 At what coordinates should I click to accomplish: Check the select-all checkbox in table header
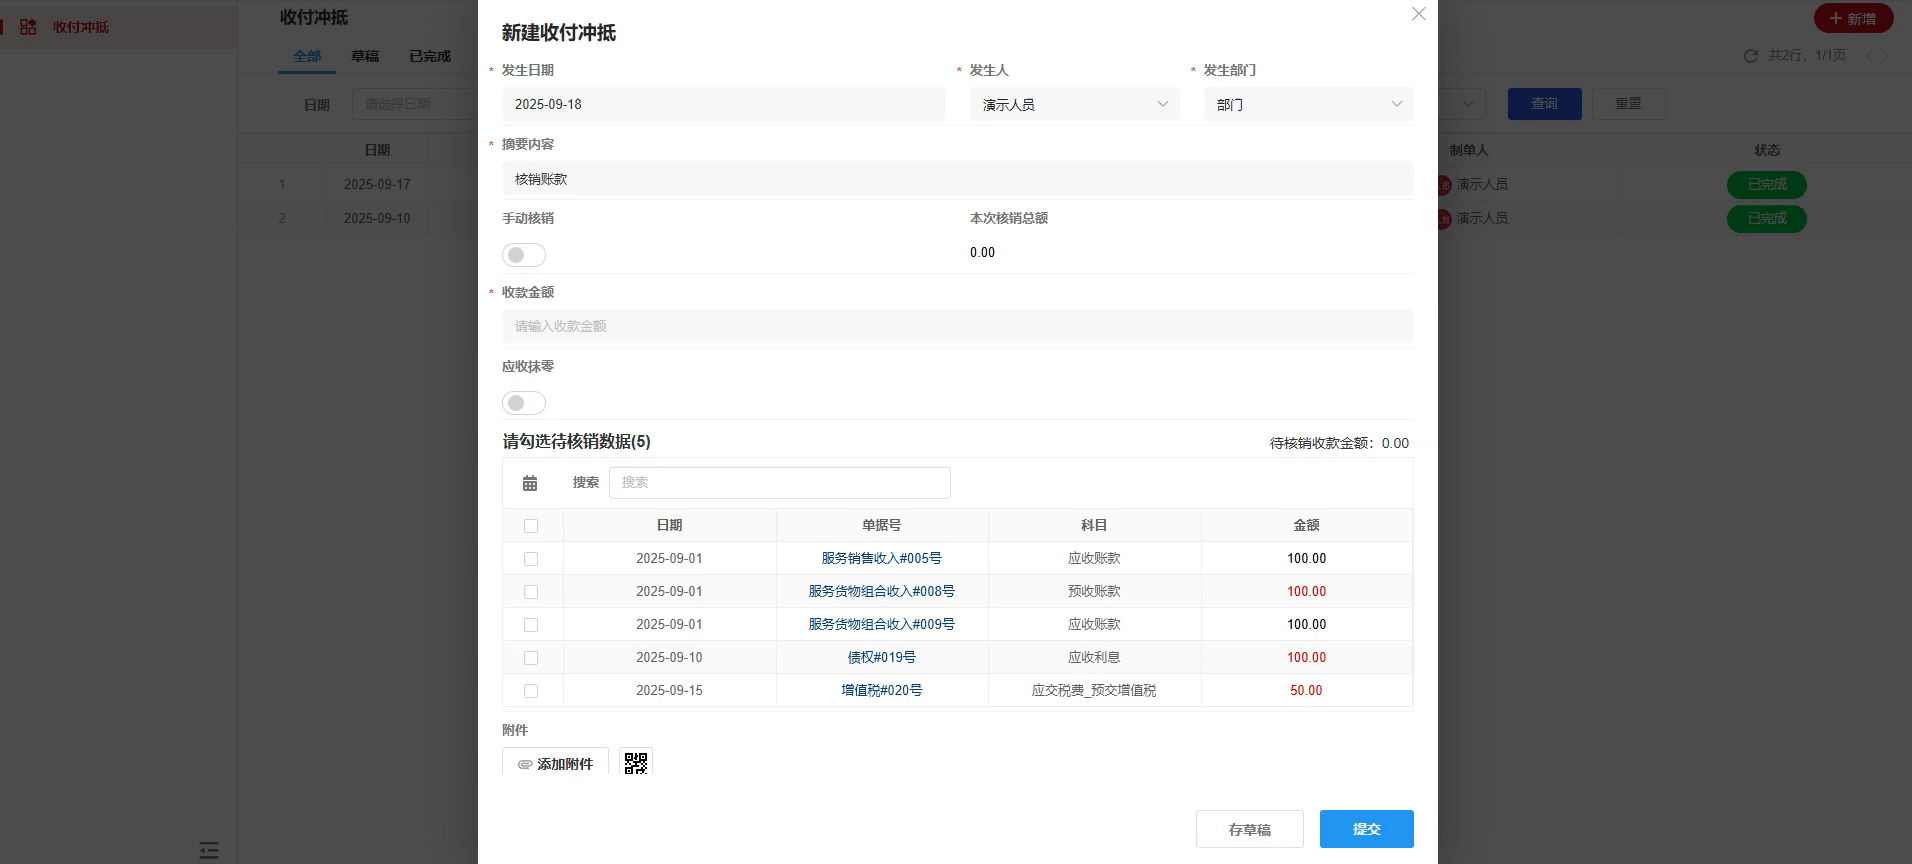[x=531, y=526]
